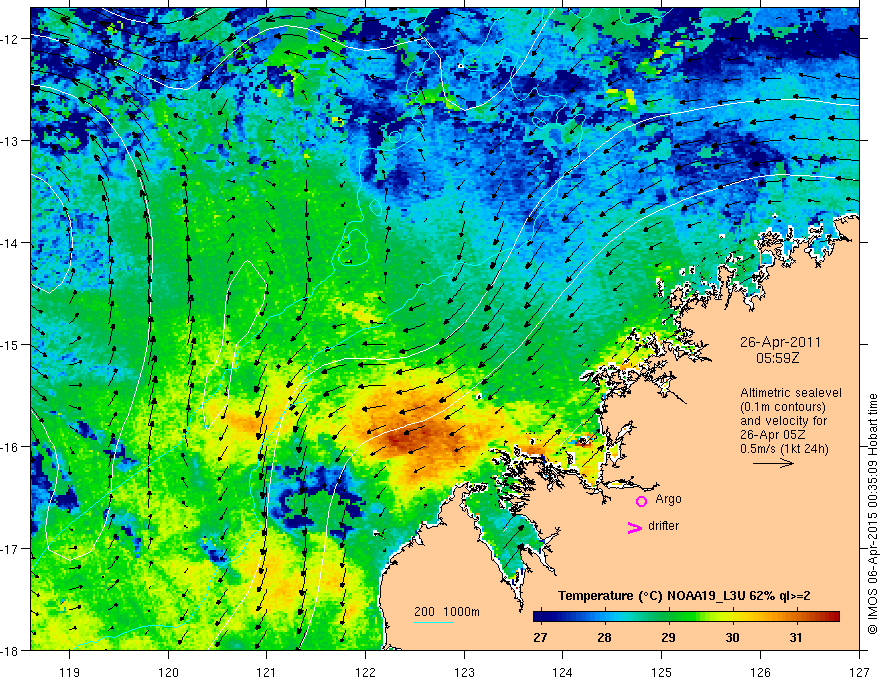Click latitude axis label -16
The image size is (880, 680).
click(10, 447)
